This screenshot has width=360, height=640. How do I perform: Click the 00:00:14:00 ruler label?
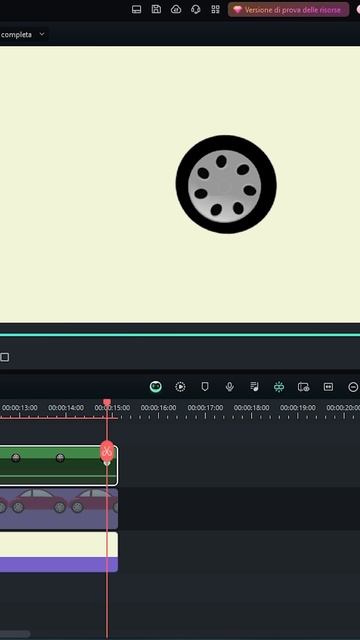[x=66, y=408]
